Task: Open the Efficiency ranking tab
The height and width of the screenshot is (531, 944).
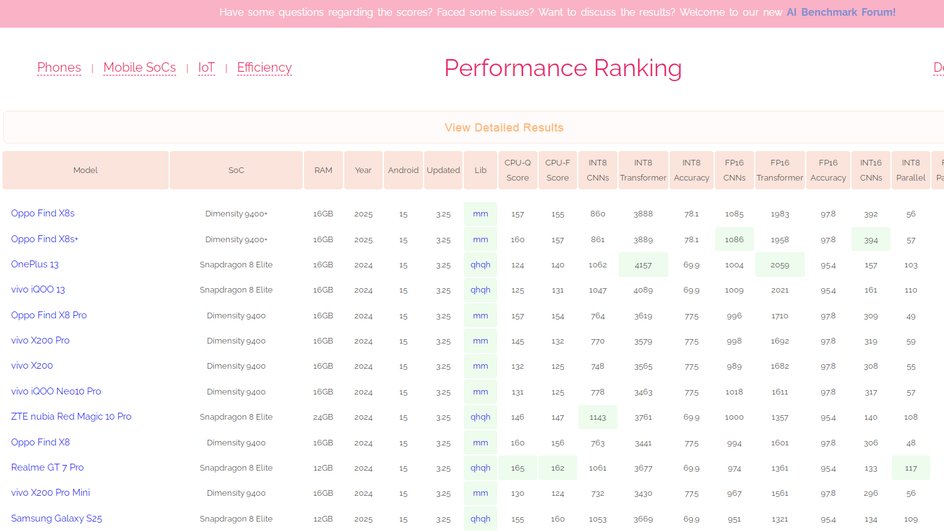Action: point(264,67)
